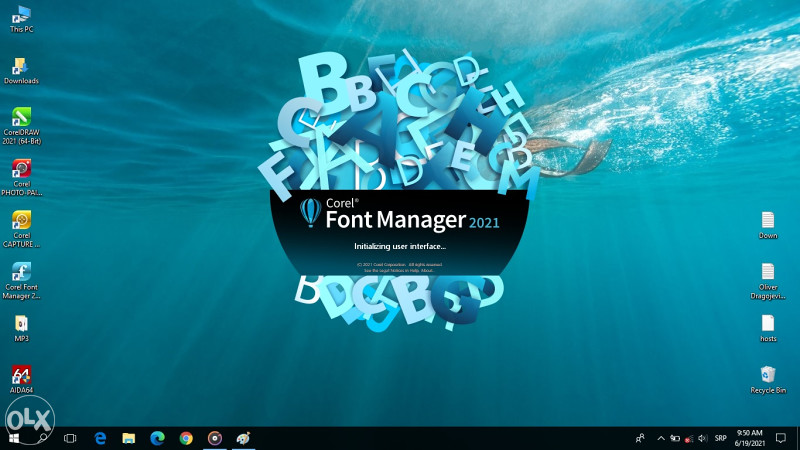Open Task View in the taskbar
Image resolution: width=800 pixels, height=450 pixels.
(x=70, y=438)
